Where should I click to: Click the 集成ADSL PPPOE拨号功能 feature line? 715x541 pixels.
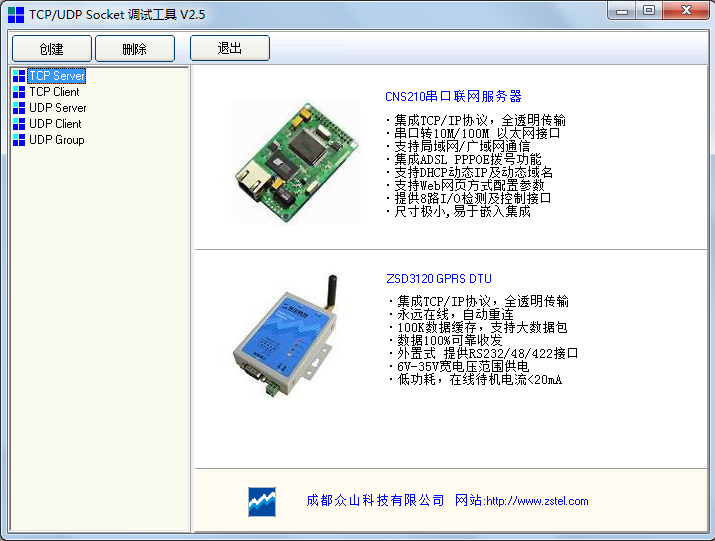coord(464,159)
